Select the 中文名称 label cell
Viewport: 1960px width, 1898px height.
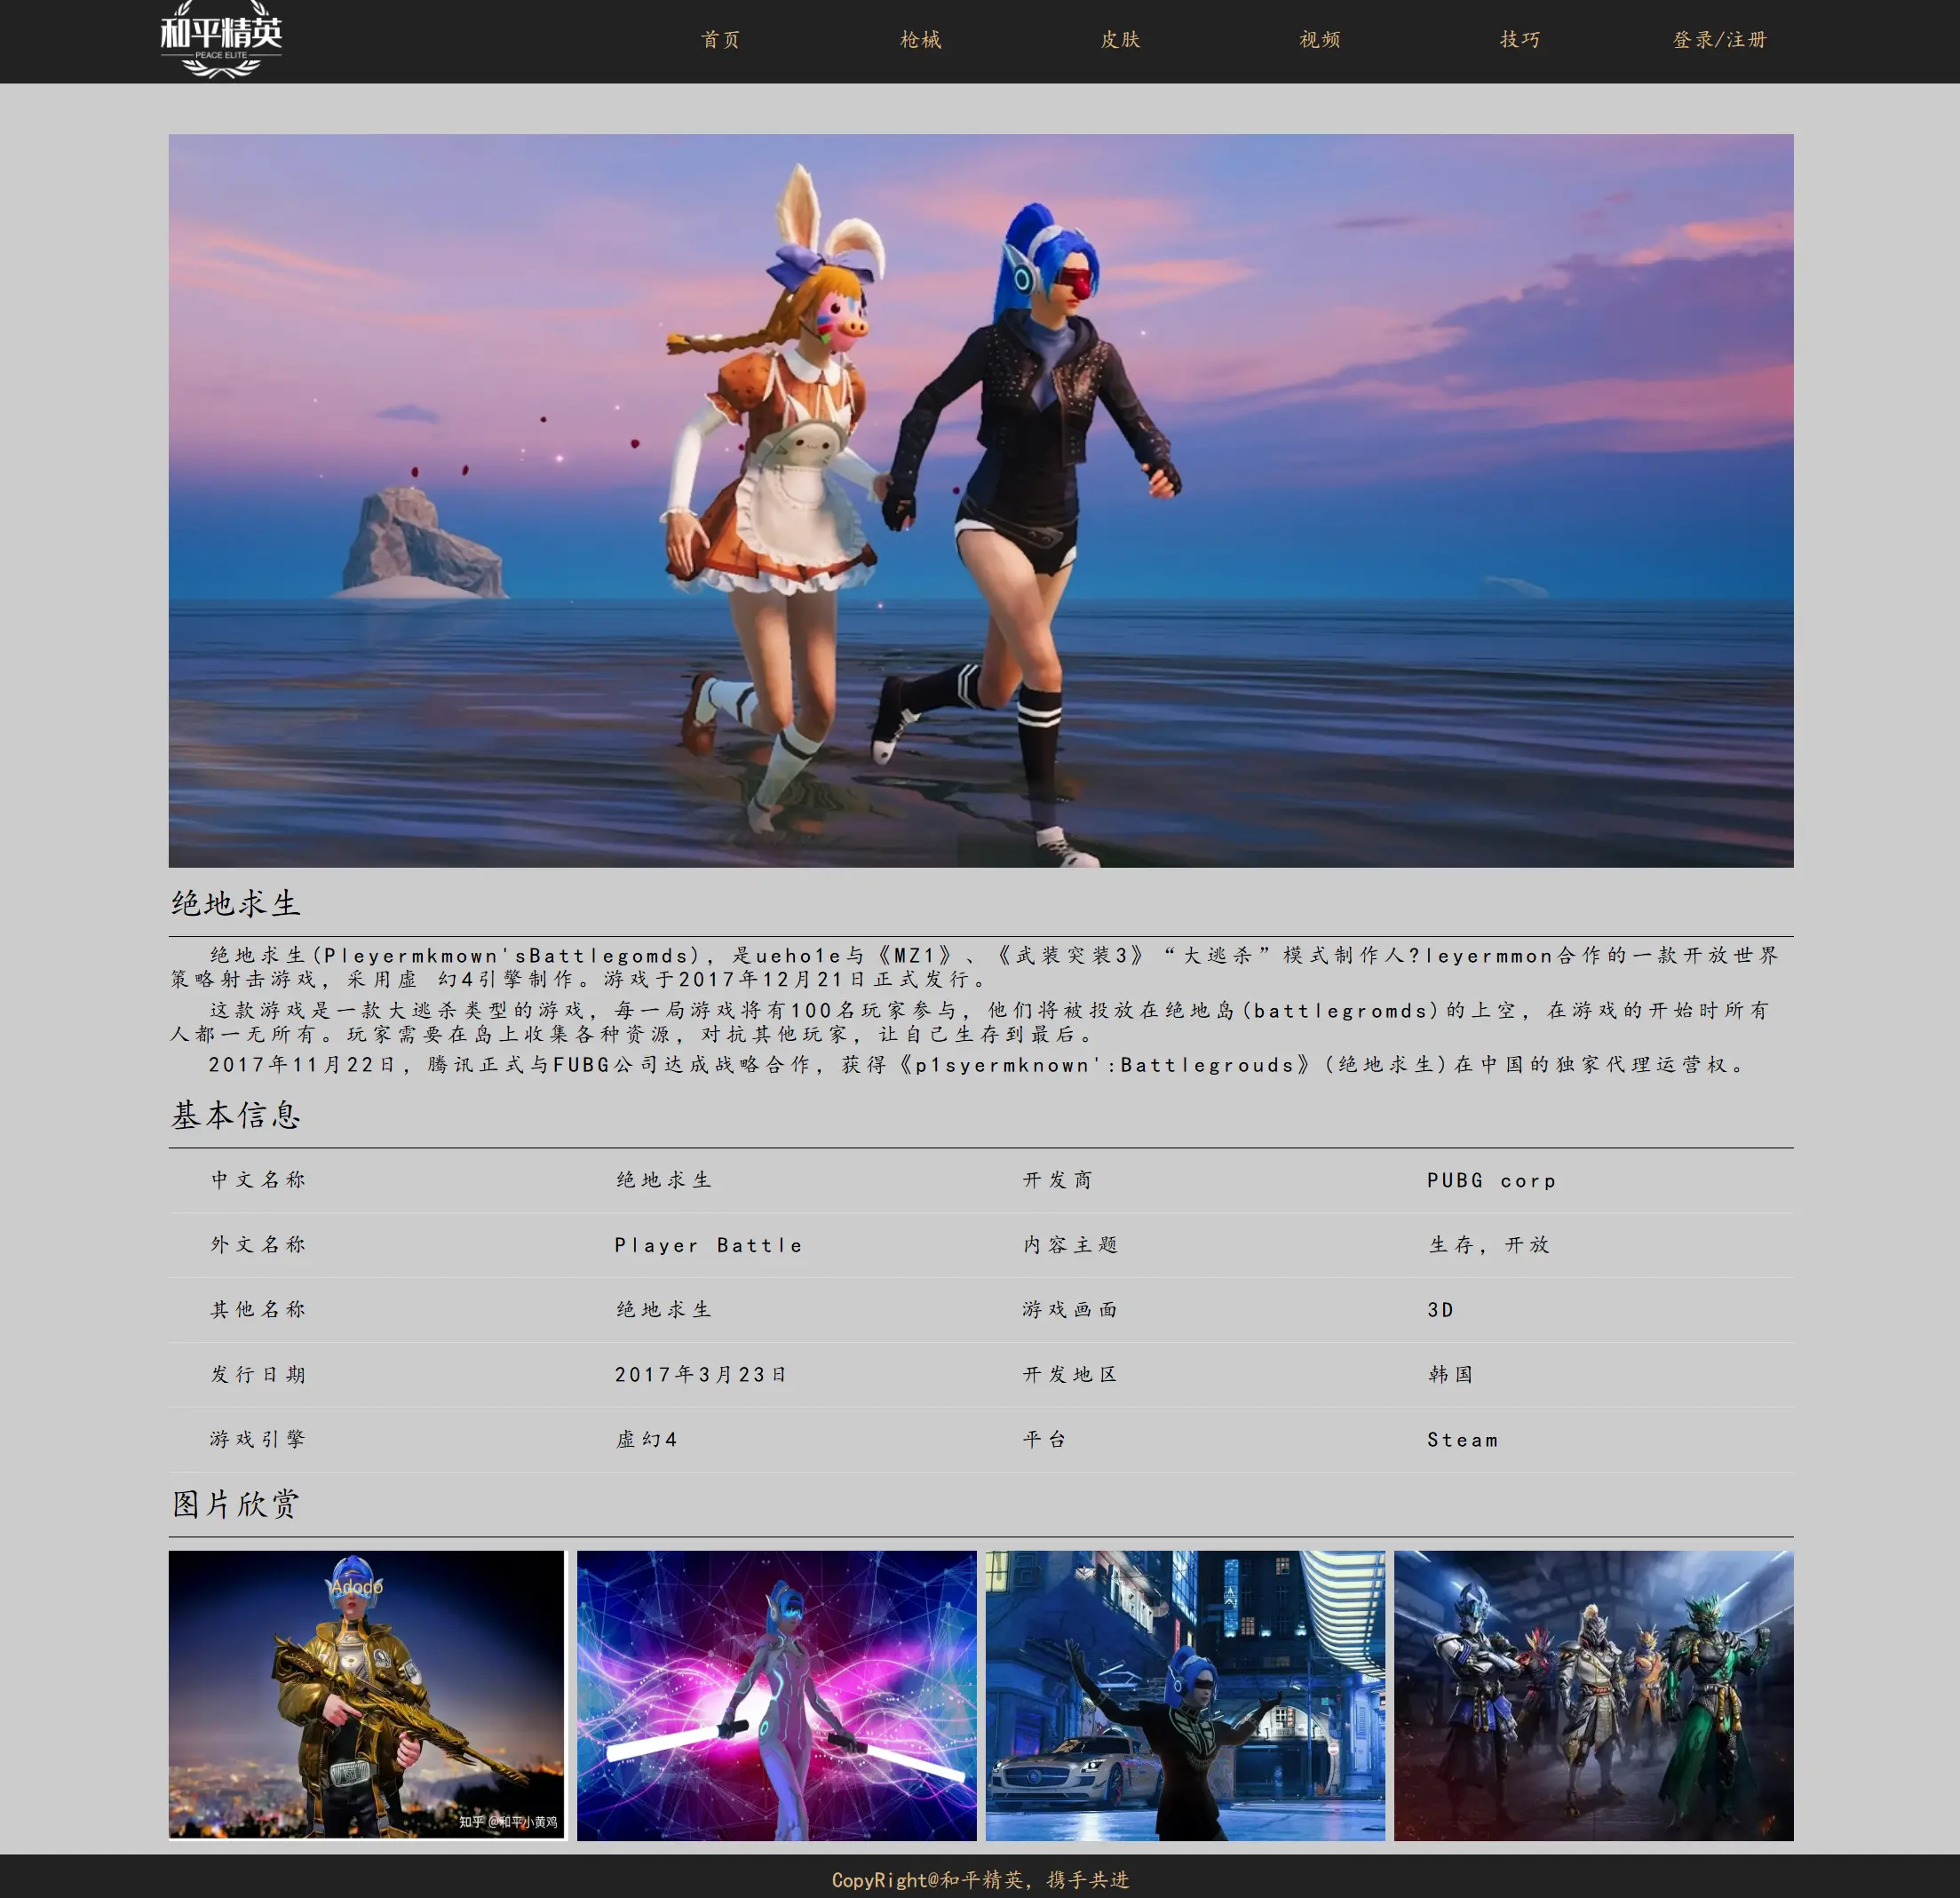click(x=258, y=1180)
